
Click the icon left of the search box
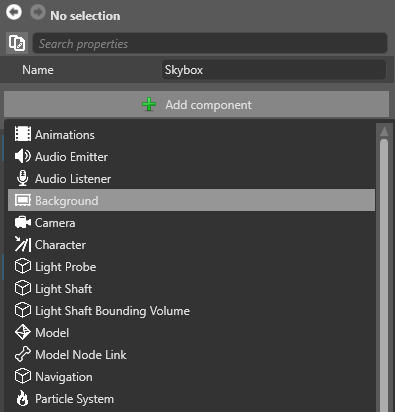(17, 43)
